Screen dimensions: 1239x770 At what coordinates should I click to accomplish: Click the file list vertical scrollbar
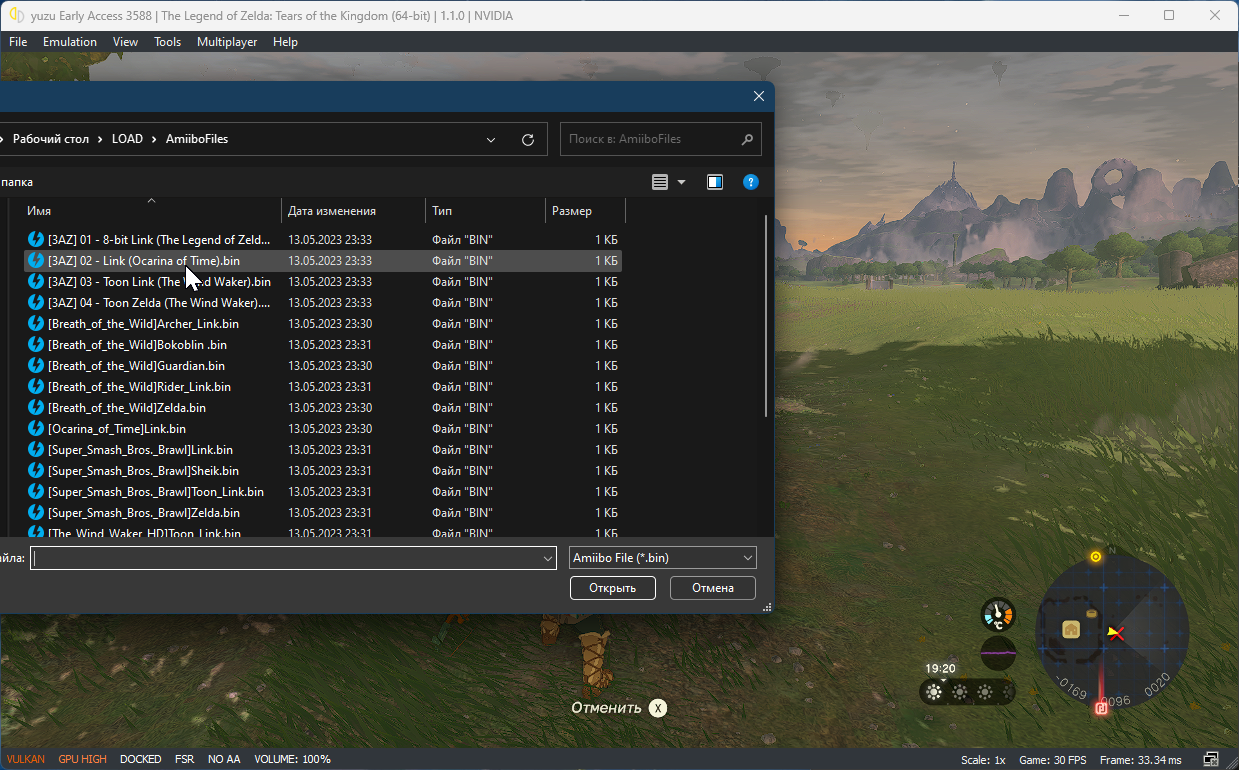point(767,314)
